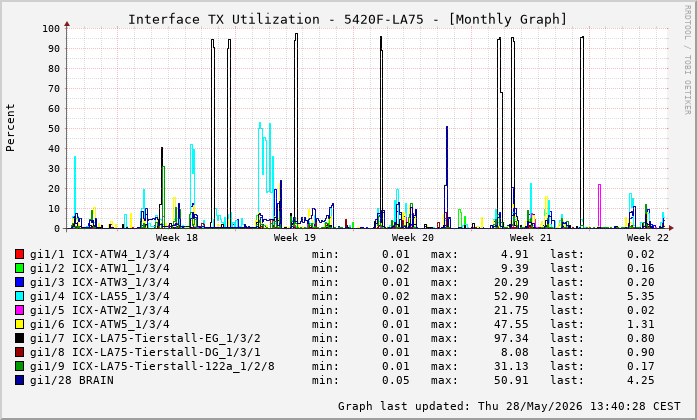Click max value 4.91 for gi1/1
The height and width of the screenshot is (420, 697).
514,255
